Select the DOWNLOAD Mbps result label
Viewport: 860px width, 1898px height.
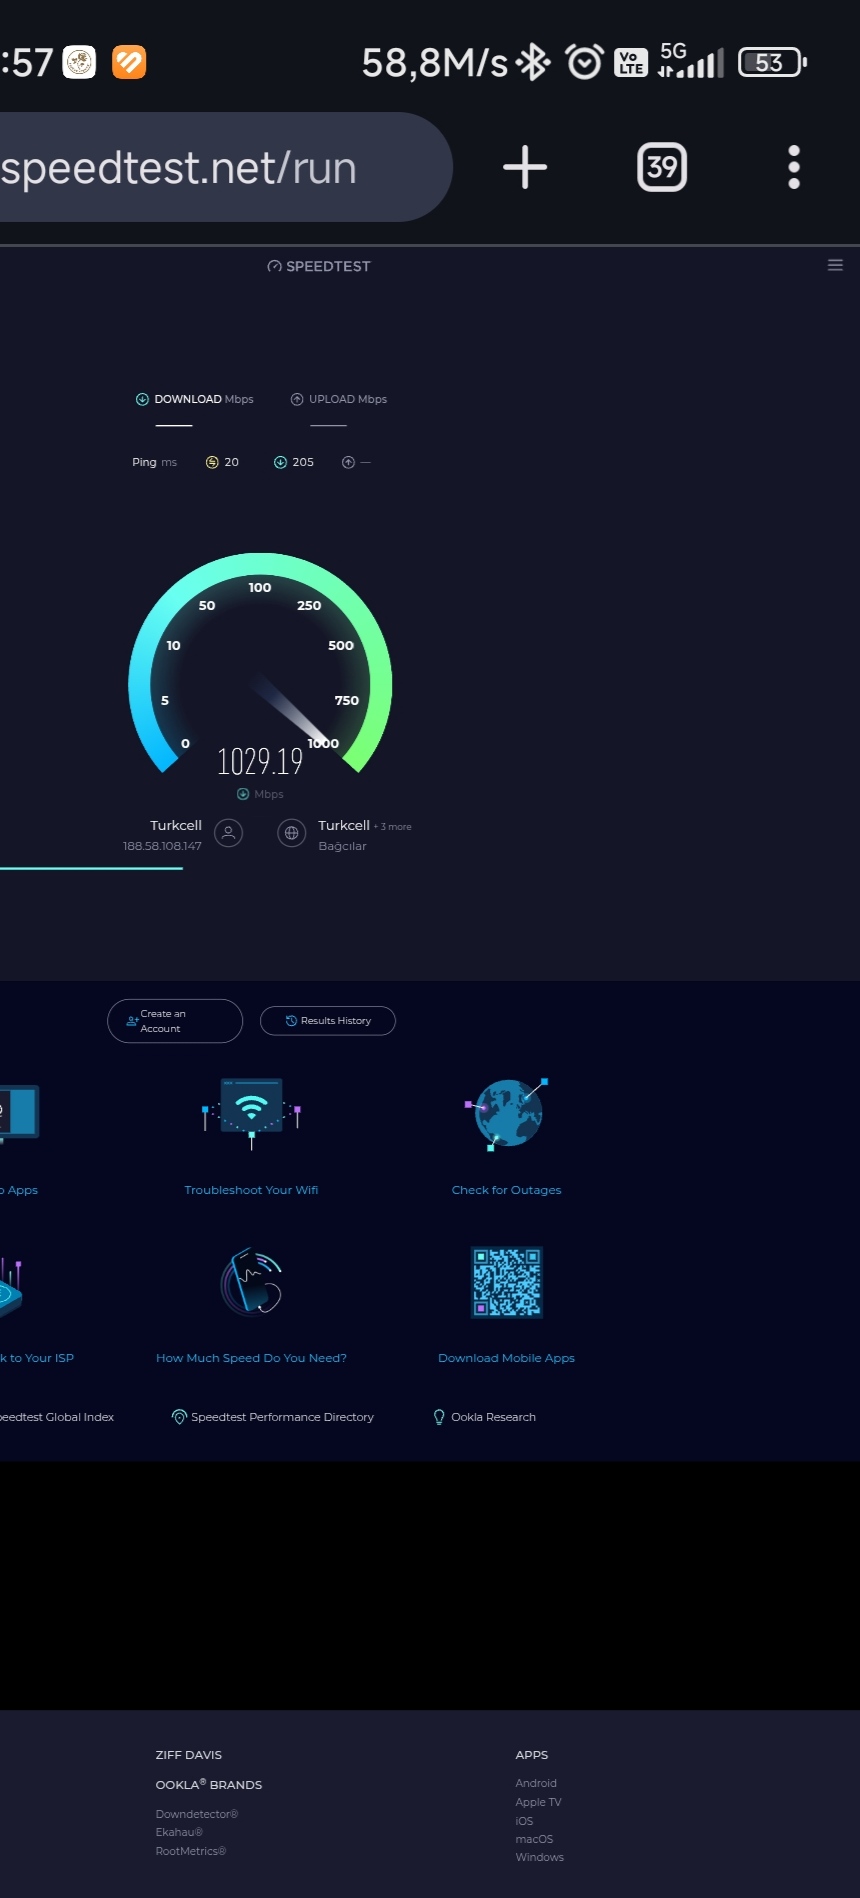pyautogui.click(x=195, y=399)
